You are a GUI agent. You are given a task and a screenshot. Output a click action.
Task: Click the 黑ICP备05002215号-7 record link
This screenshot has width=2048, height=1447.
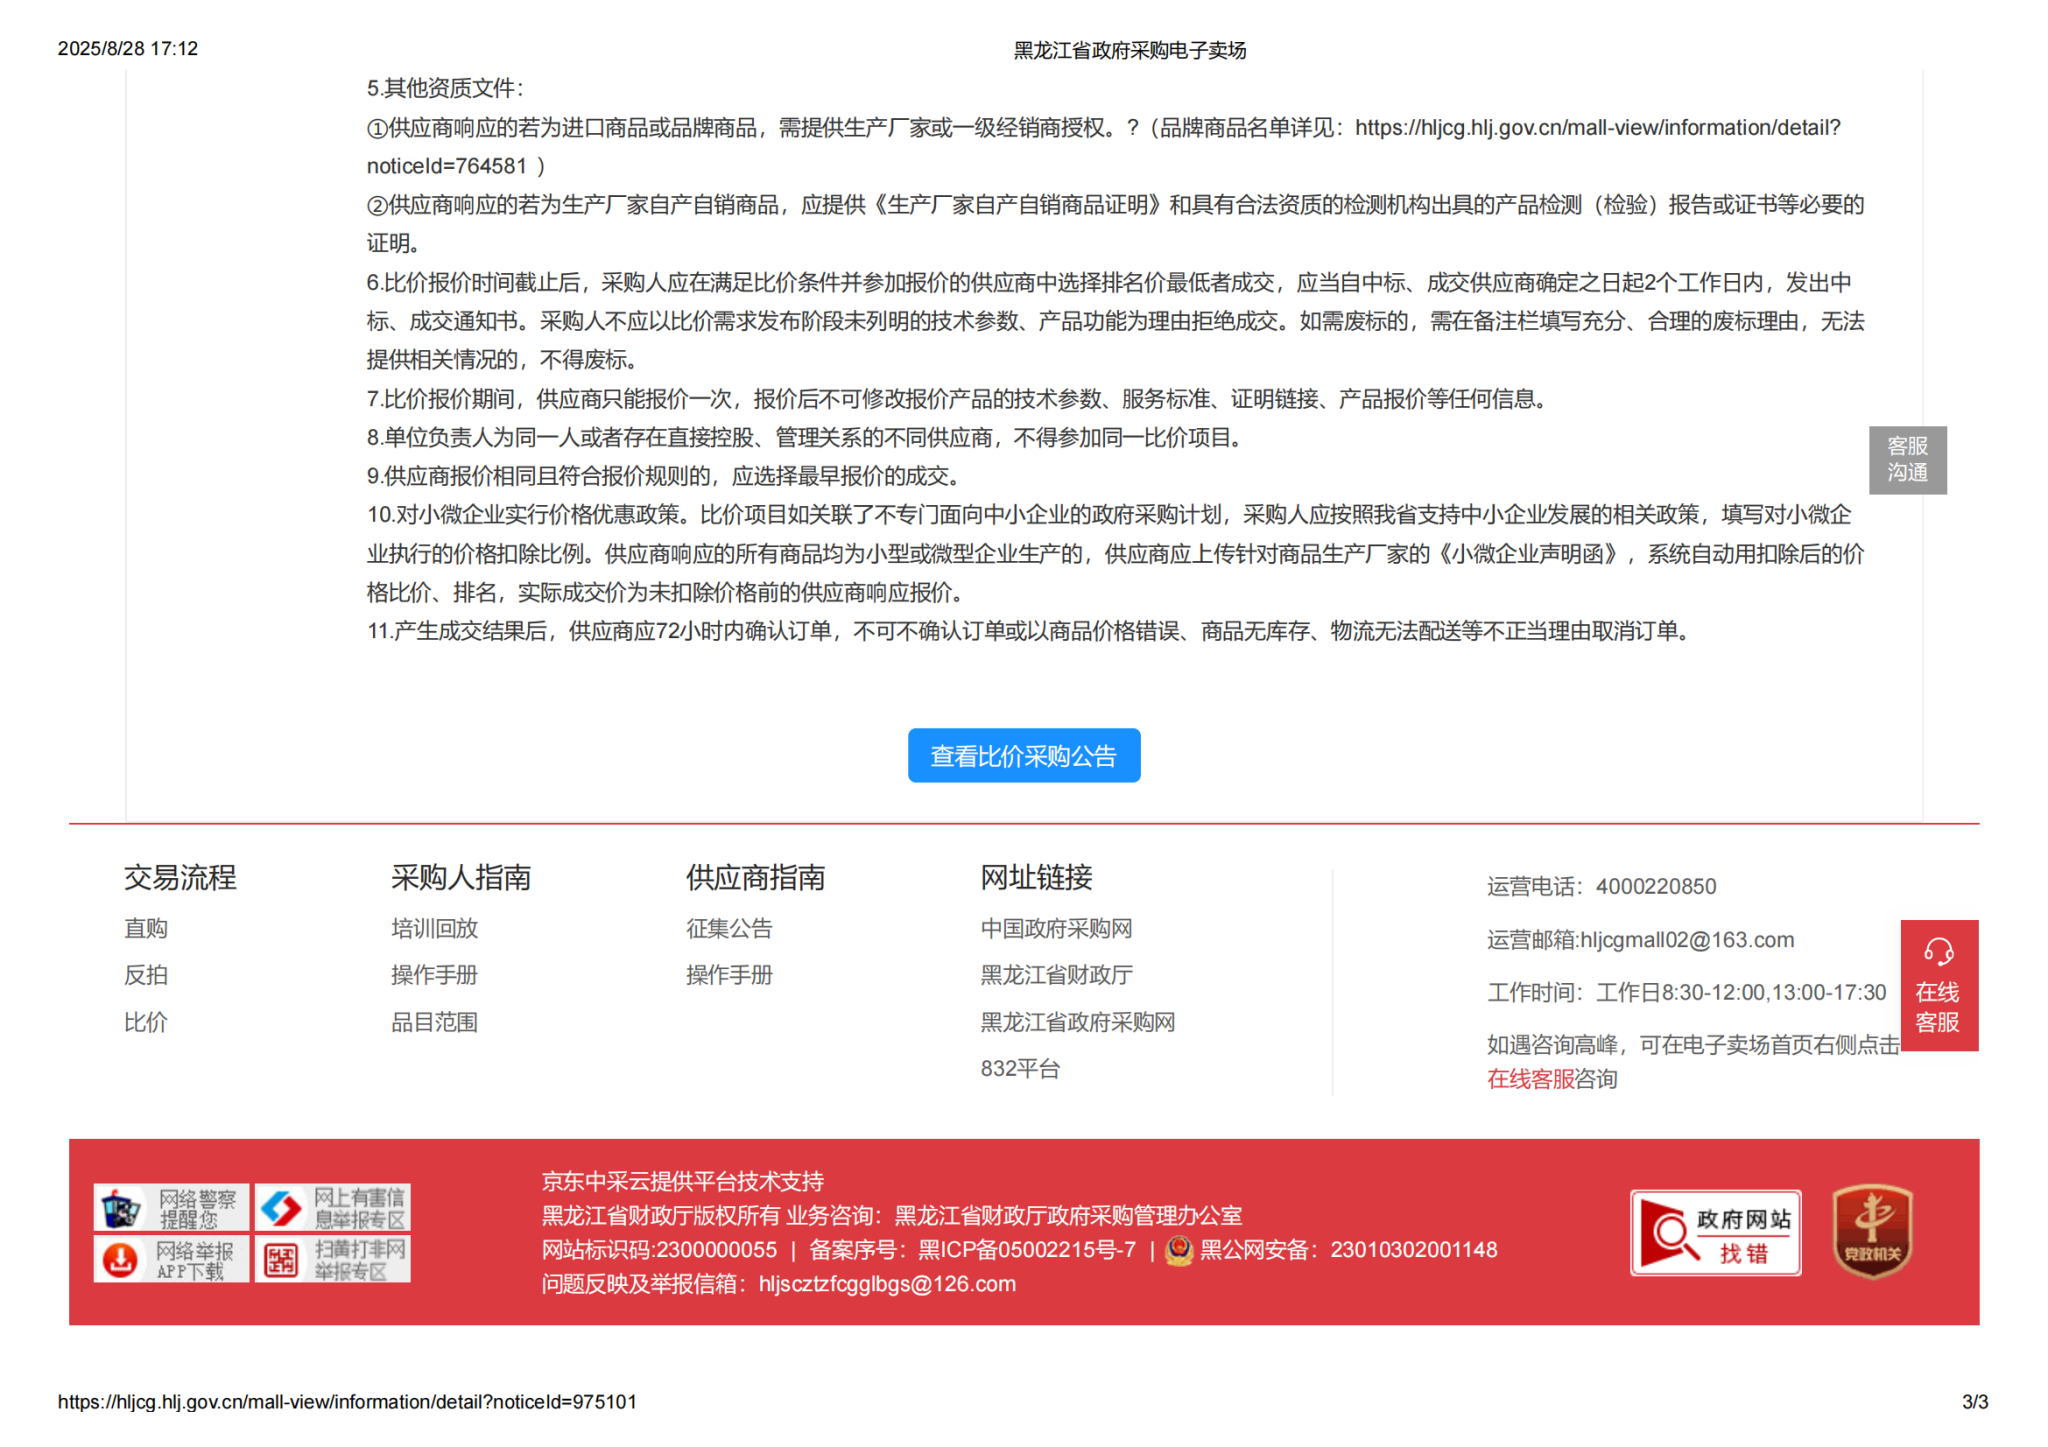pos(1027,1250)
